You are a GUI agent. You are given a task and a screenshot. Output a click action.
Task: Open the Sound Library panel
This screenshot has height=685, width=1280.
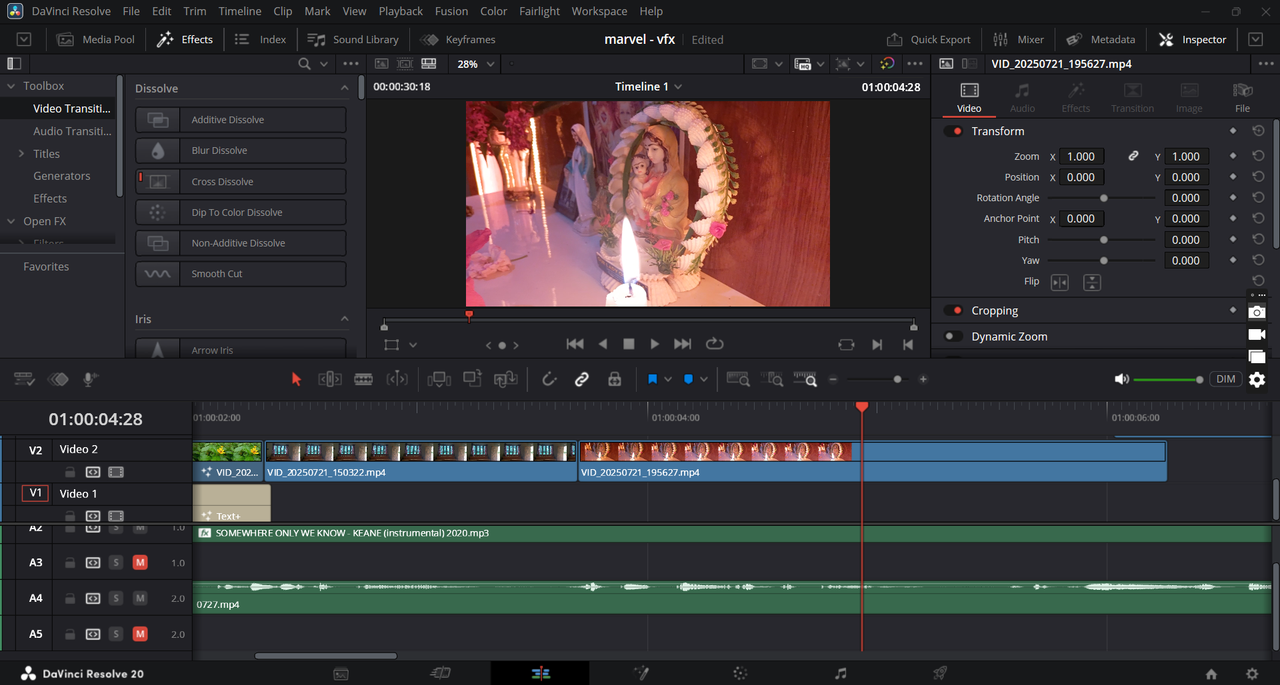click(353, 39)
